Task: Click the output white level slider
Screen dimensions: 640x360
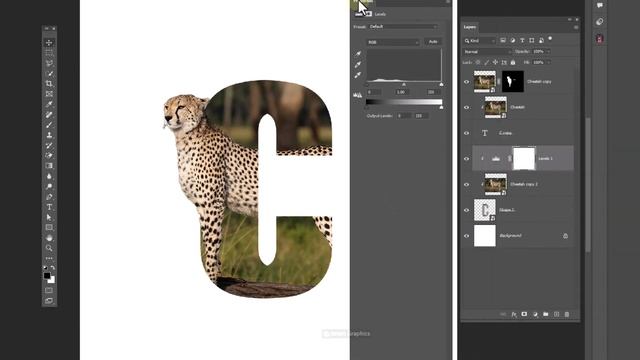Action: [441, 107]
